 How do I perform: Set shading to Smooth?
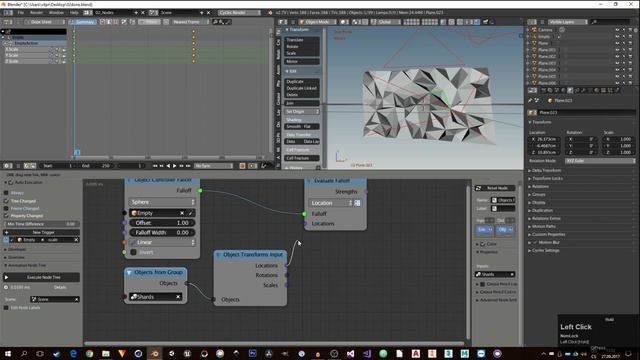[x=293, y=127]
